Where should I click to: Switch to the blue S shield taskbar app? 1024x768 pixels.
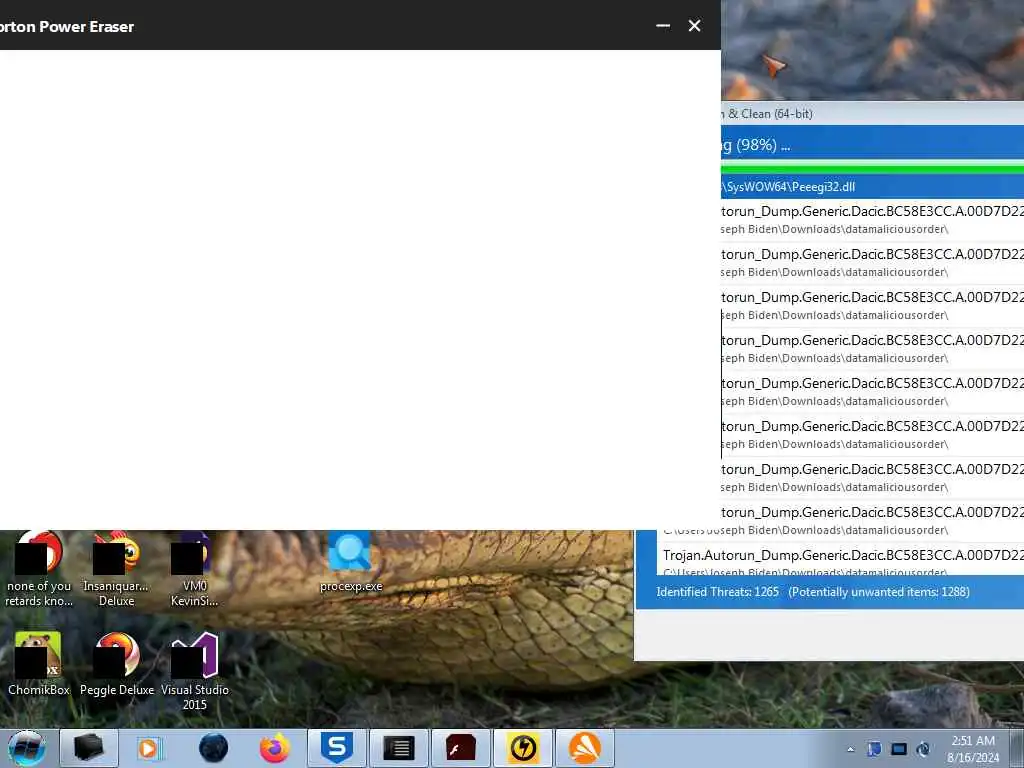point(337,748)
